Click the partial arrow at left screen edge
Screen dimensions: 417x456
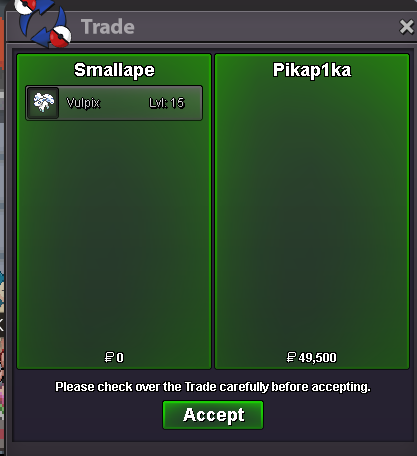point(1,324)
